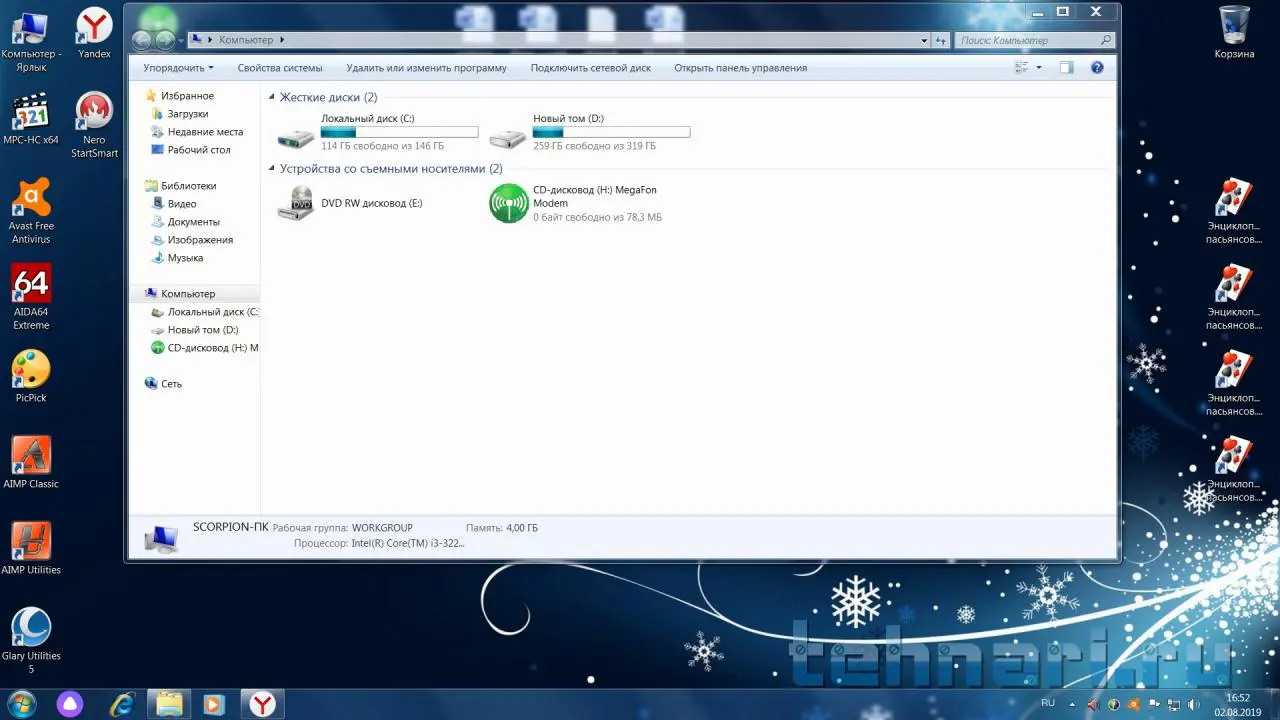Click Свойства системы in the toolbar

tap(280, 68)
